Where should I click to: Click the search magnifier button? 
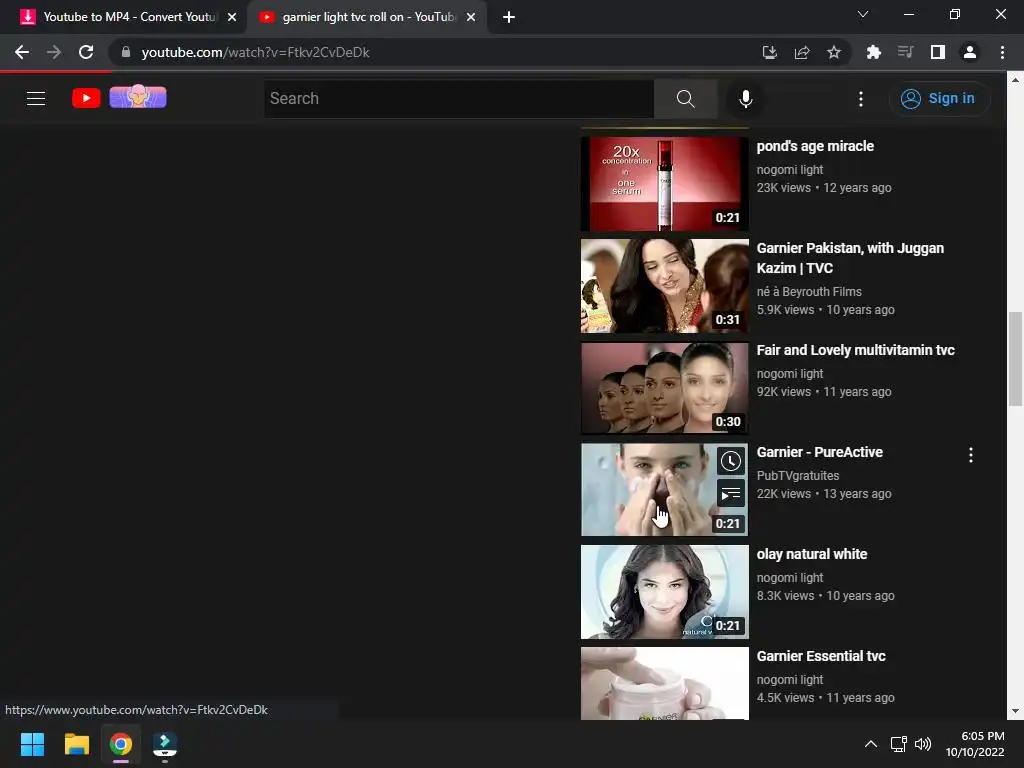685,99
